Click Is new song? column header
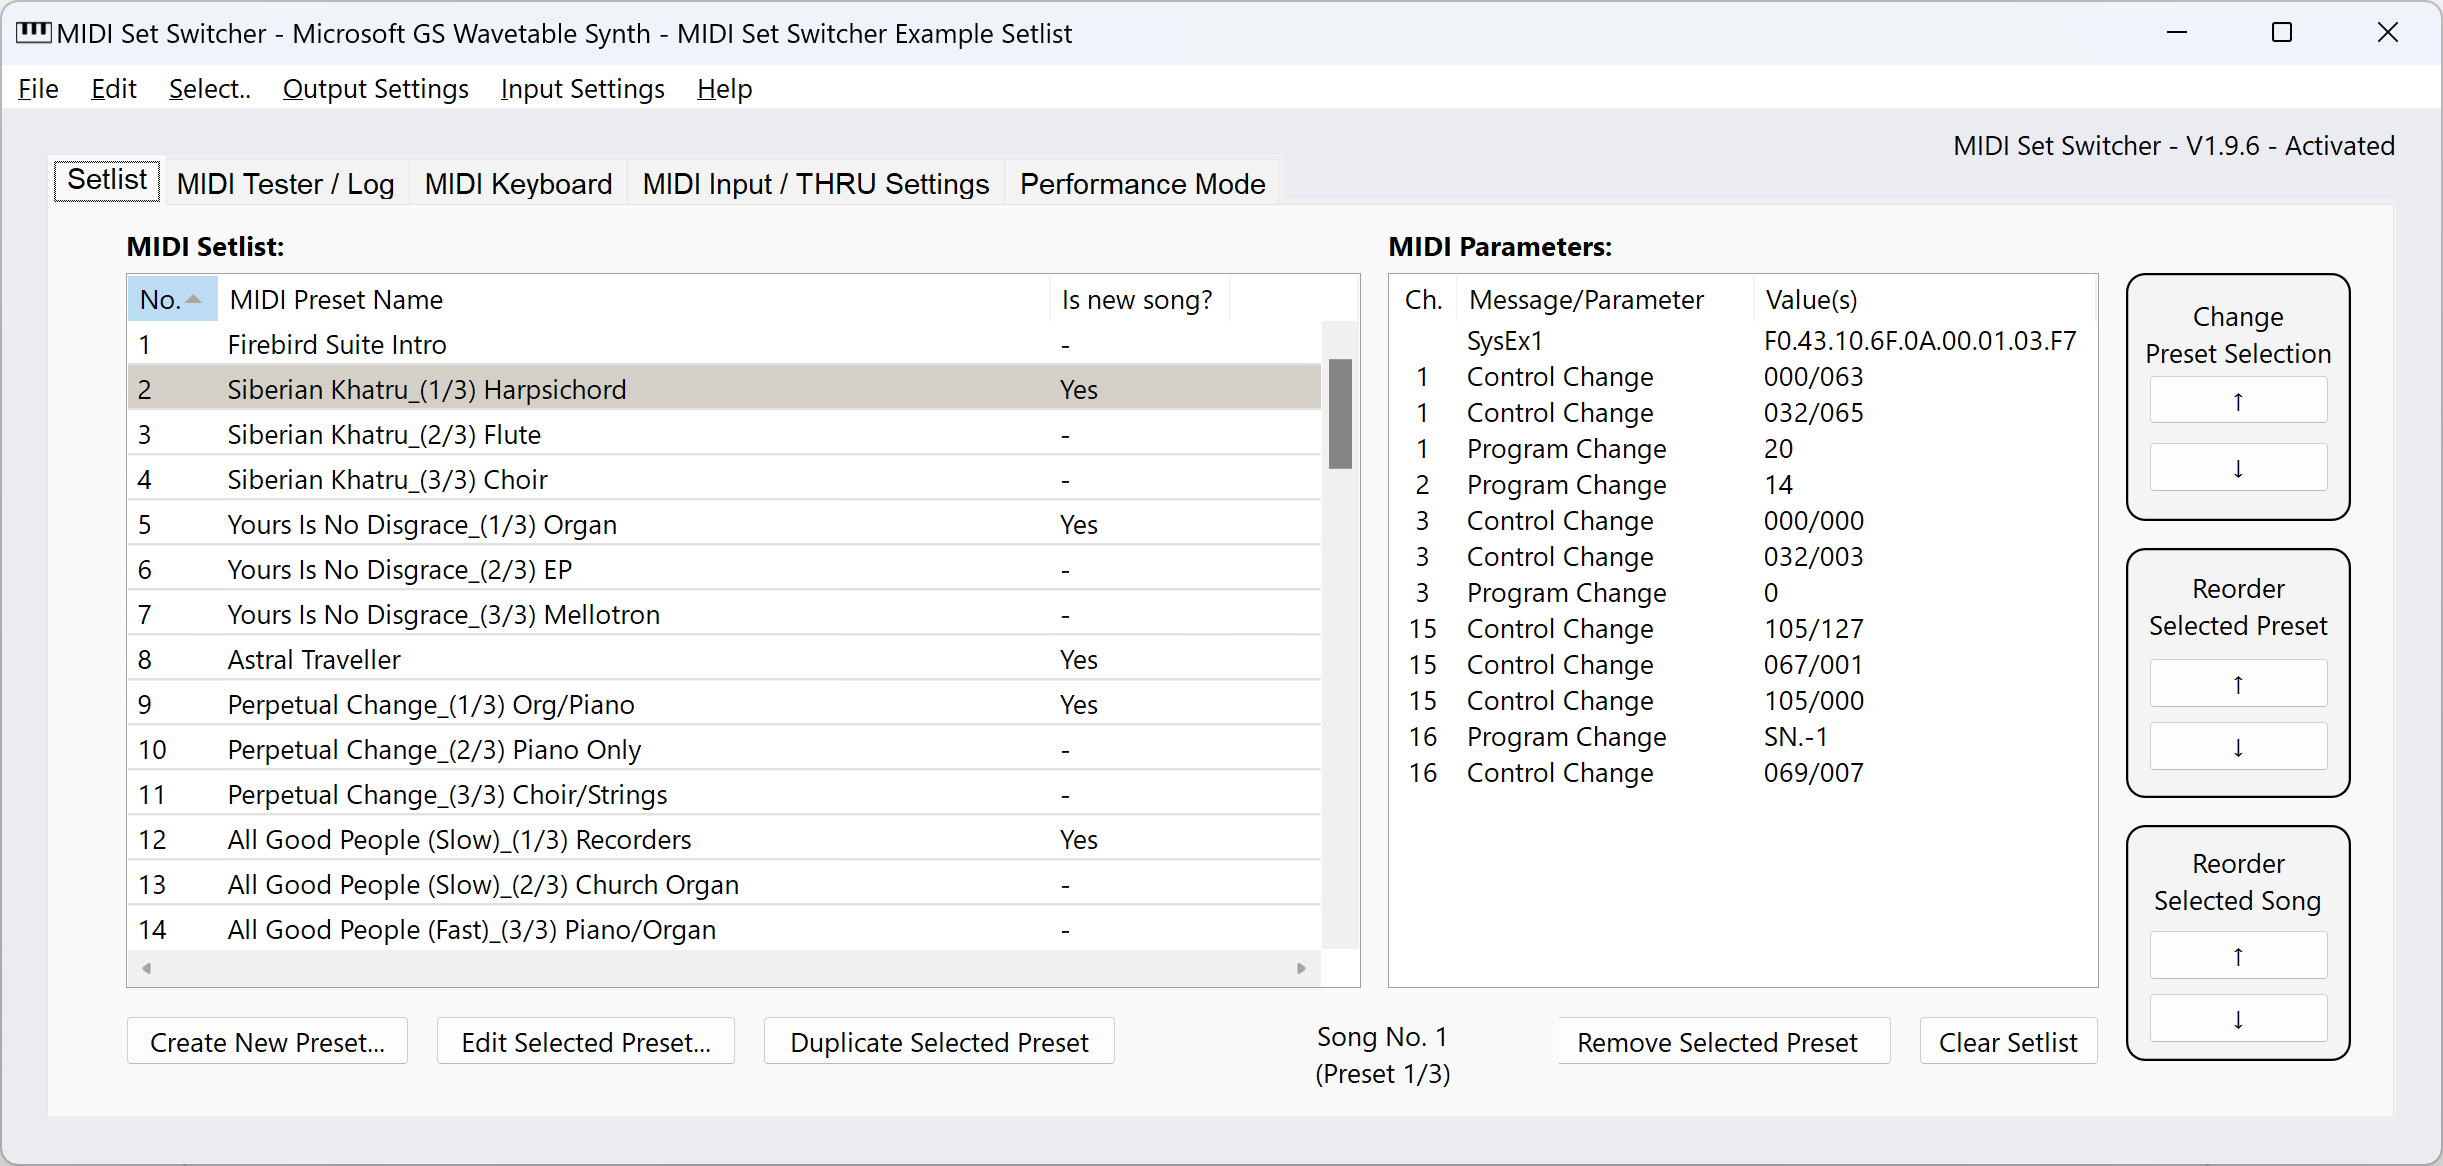 pyautogui.click(x=1136, y=299)
